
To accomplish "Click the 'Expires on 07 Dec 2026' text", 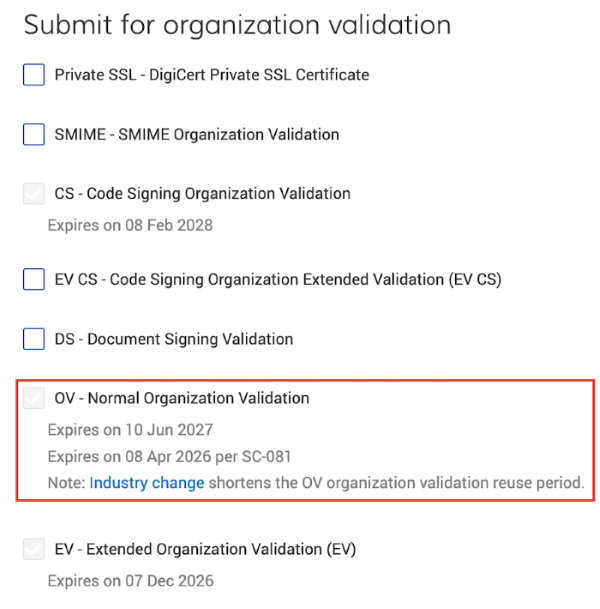I will tap(130, 581).
